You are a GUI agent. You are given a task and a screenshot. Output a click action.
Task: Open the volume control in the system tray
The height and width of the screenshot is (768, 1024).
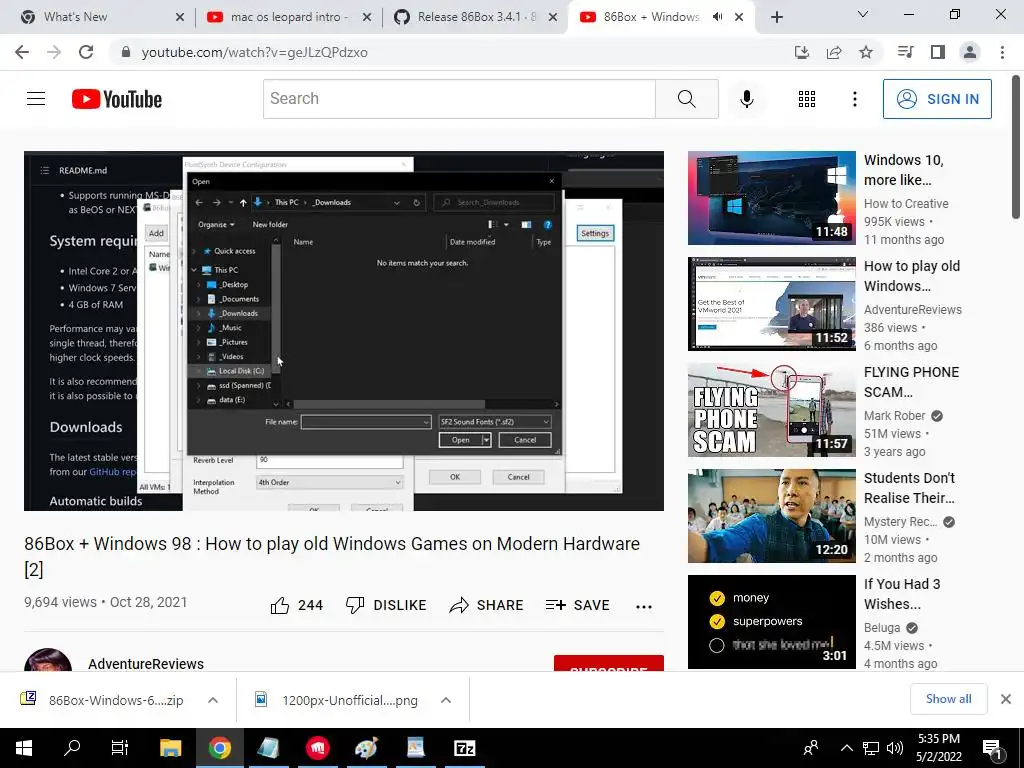(x=895, y=748)
